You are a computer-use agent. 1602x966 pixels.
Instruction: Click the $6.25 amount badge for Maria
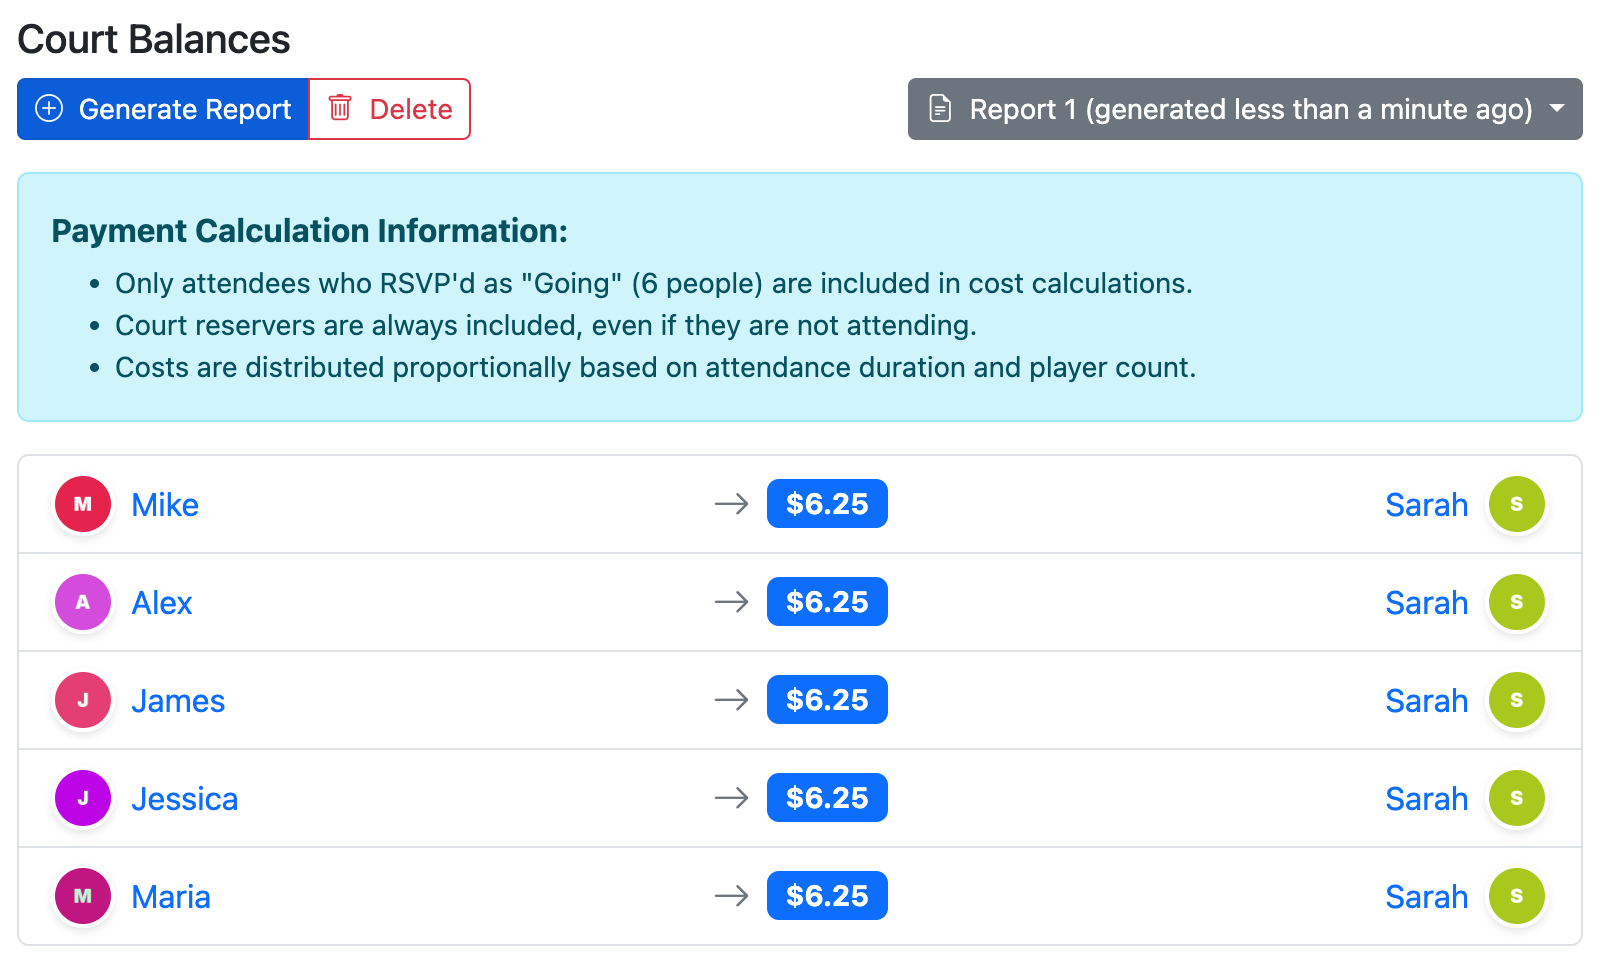[827, 896]
